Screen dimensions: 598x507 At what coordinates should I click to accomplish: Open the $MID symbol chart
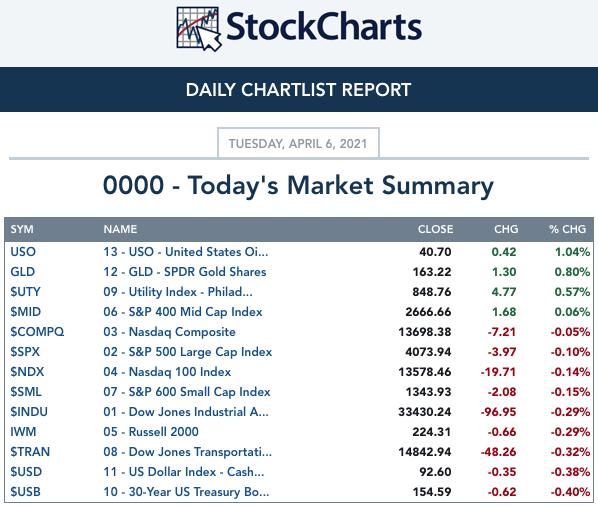point(25,312)
